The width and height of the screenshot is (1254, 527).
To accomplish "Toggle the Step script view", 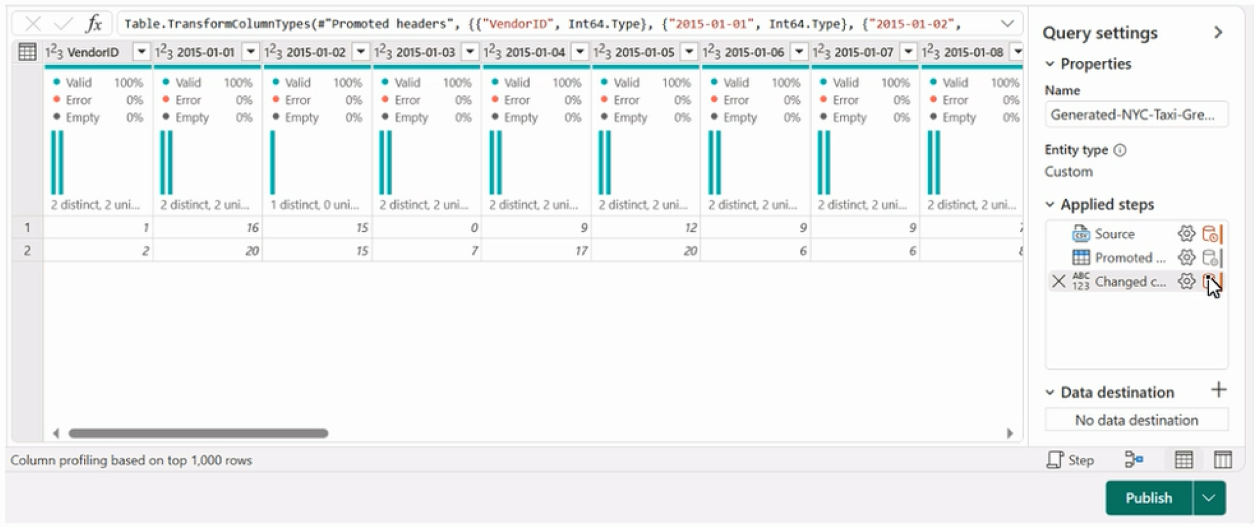I will [1070, 460].
